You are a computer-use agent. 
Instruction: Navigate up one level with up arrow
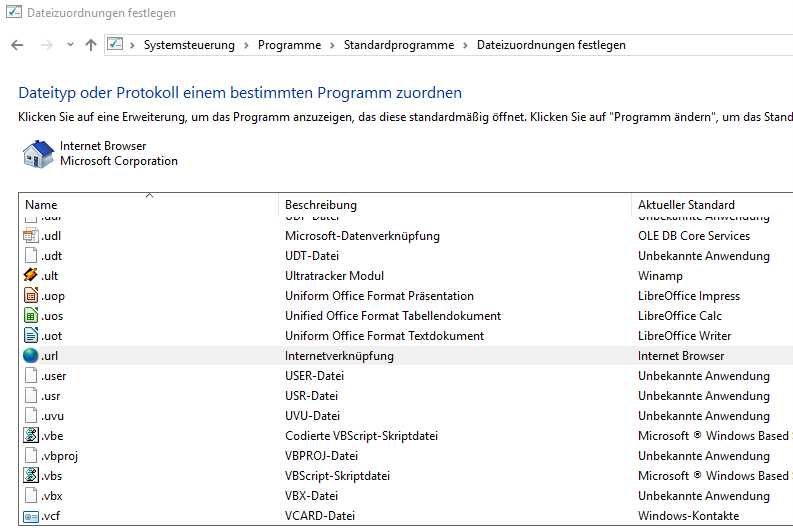point(91,45)
